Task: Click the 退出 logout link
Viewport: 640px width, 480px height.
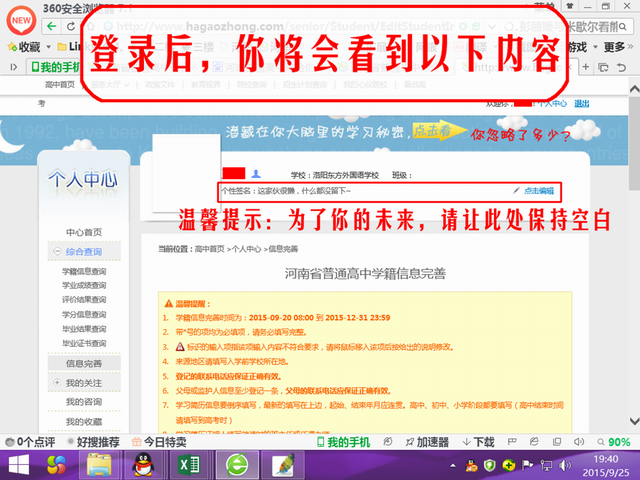Action: click(x=582, y=103)
